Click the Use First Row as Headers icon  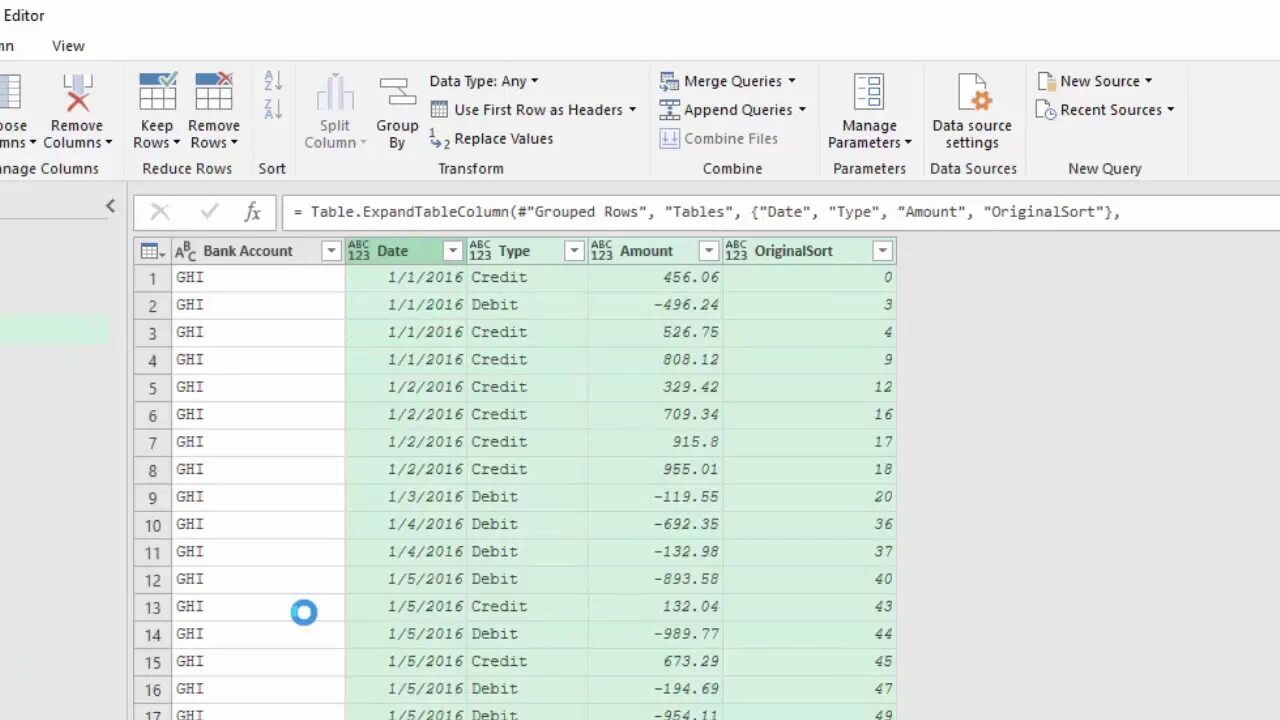(x=439, y=110)
